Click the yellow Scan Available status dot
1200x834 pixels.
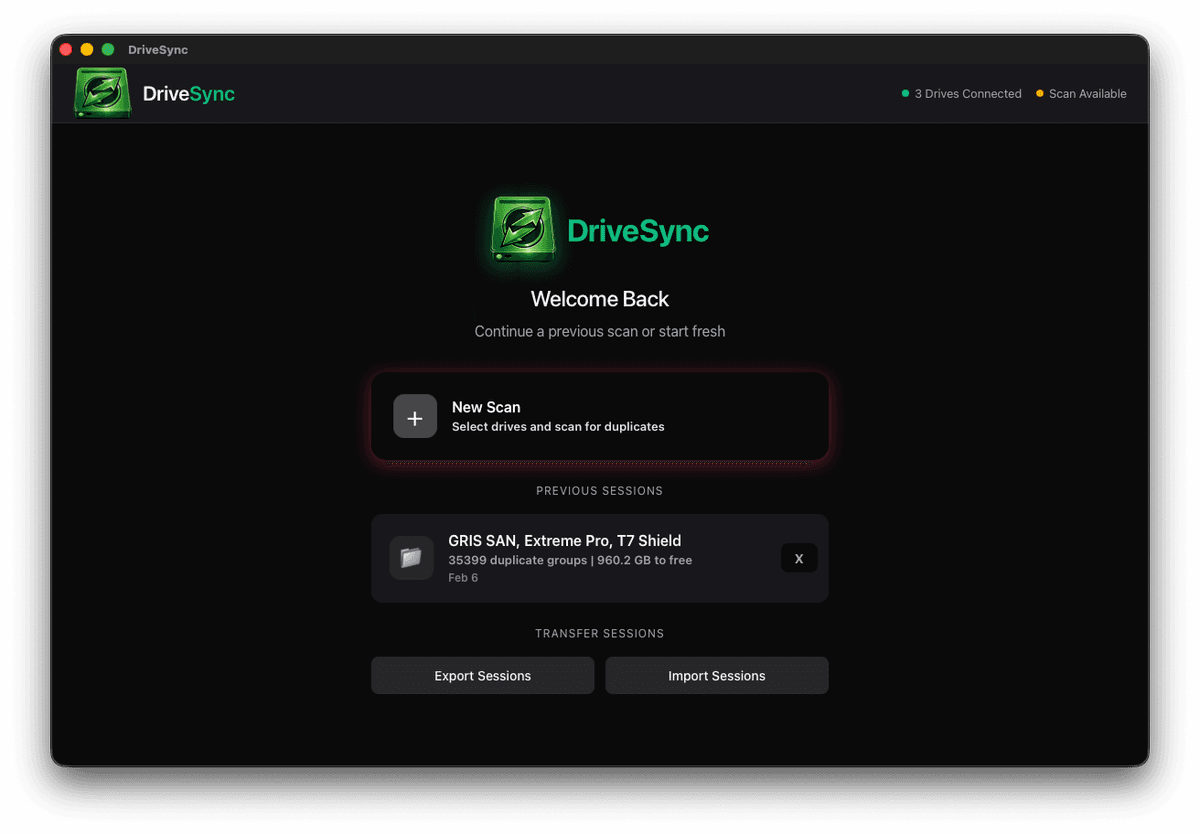(x=1039, y=93)
